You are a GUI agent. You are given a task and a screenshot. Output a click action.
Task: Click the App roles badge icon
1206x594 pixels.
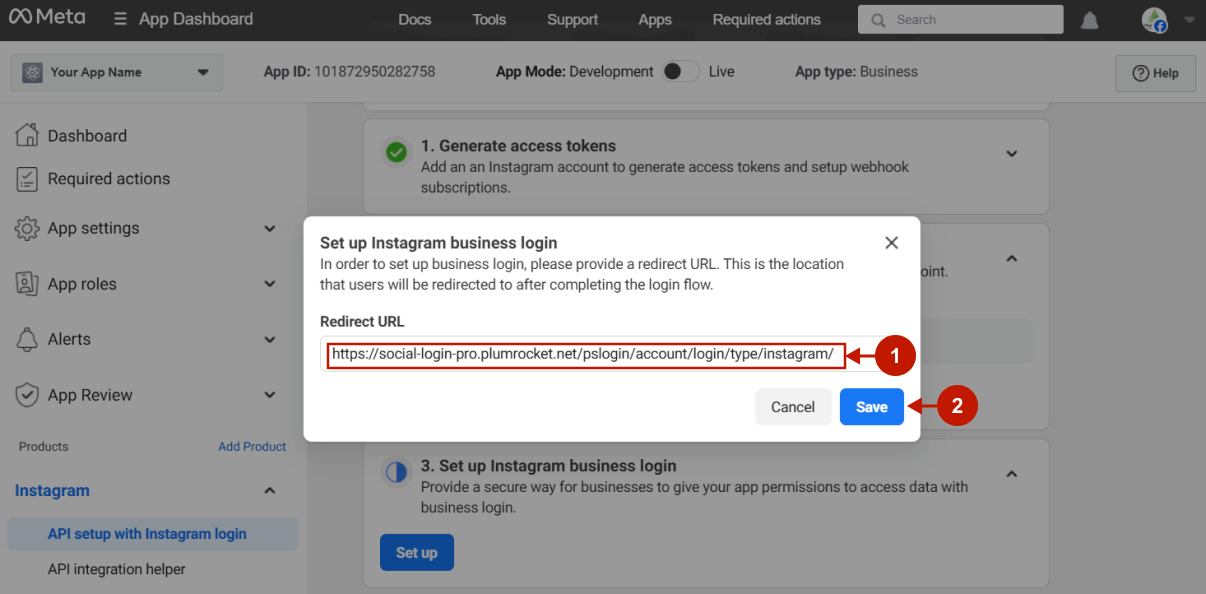(x=27, y=284)
